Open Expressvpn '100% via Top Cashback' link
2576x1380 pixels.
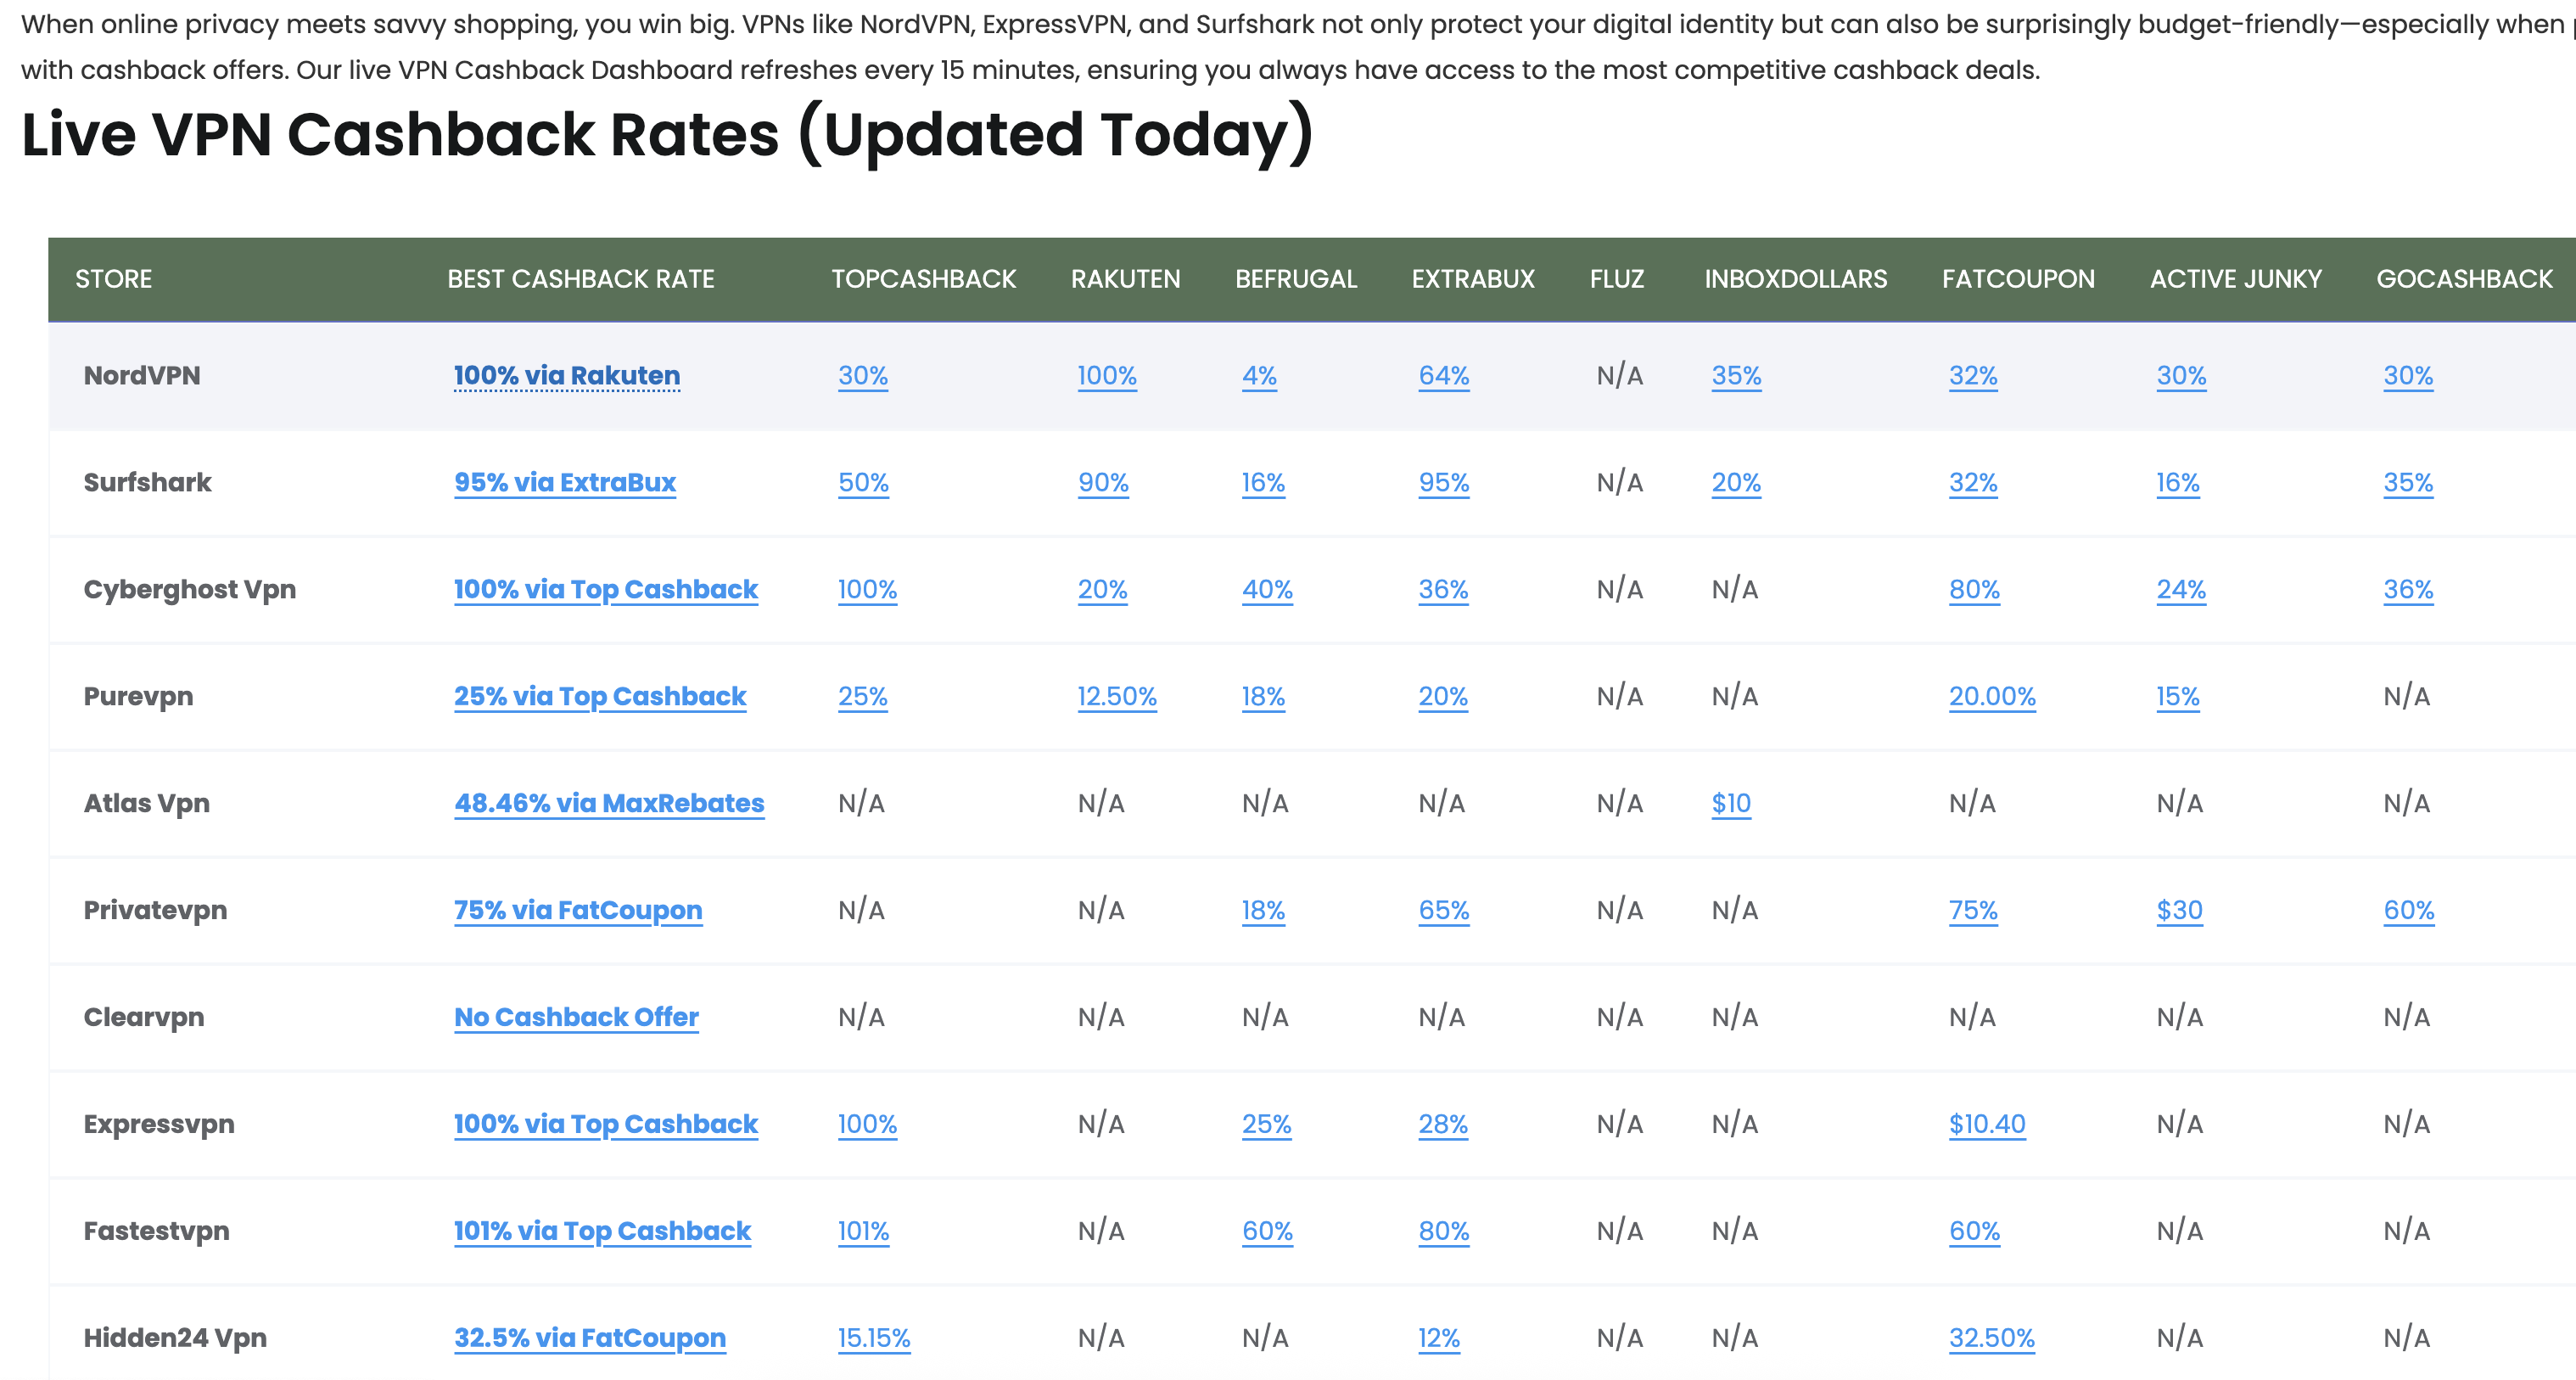pos(606,1125)
